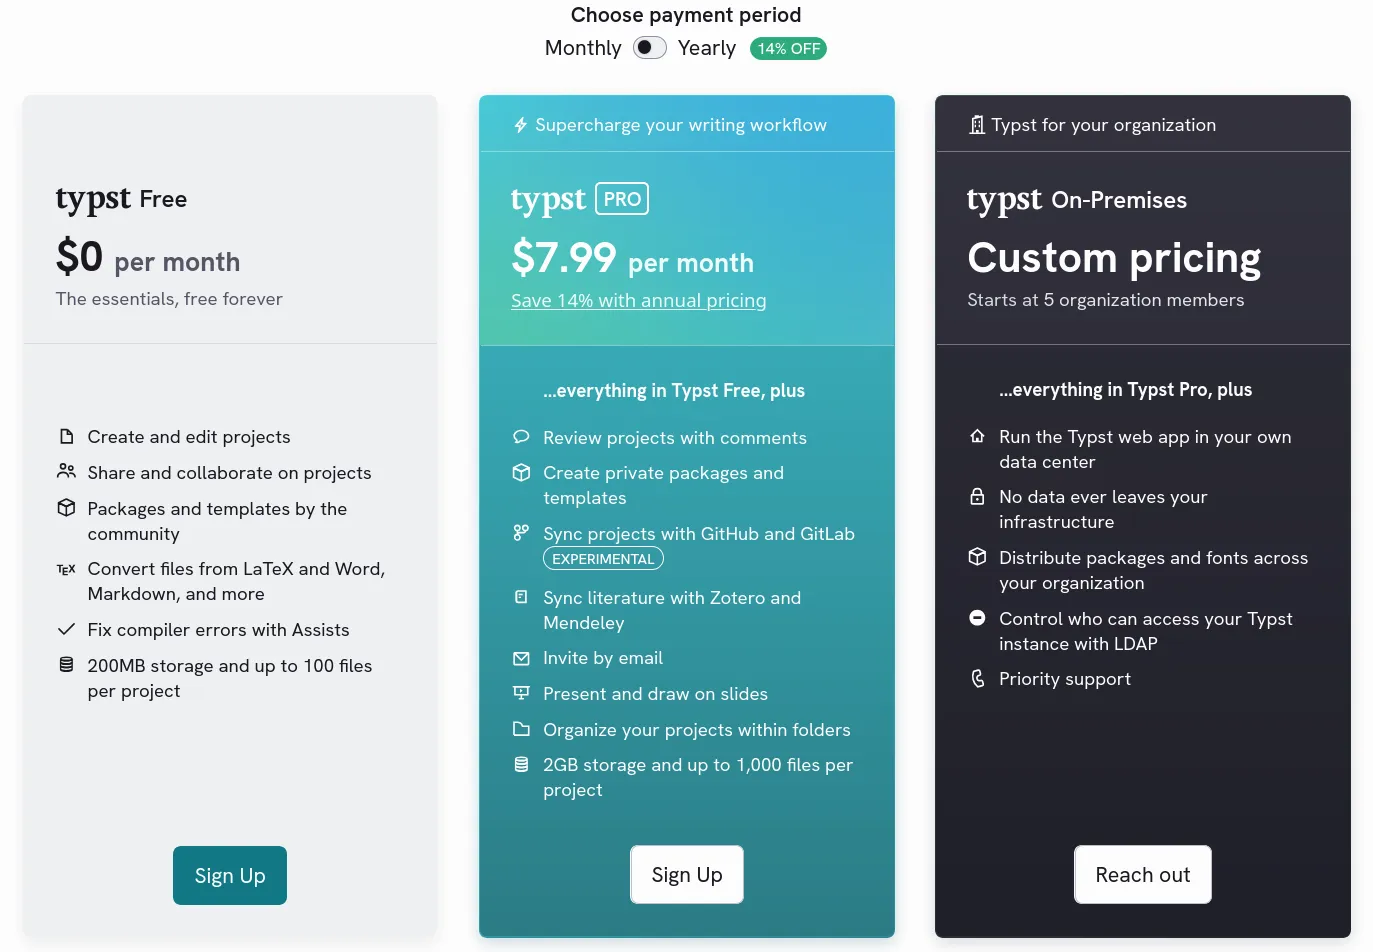Click 'Fix compiler errors with Assists' text

point(218,630)
